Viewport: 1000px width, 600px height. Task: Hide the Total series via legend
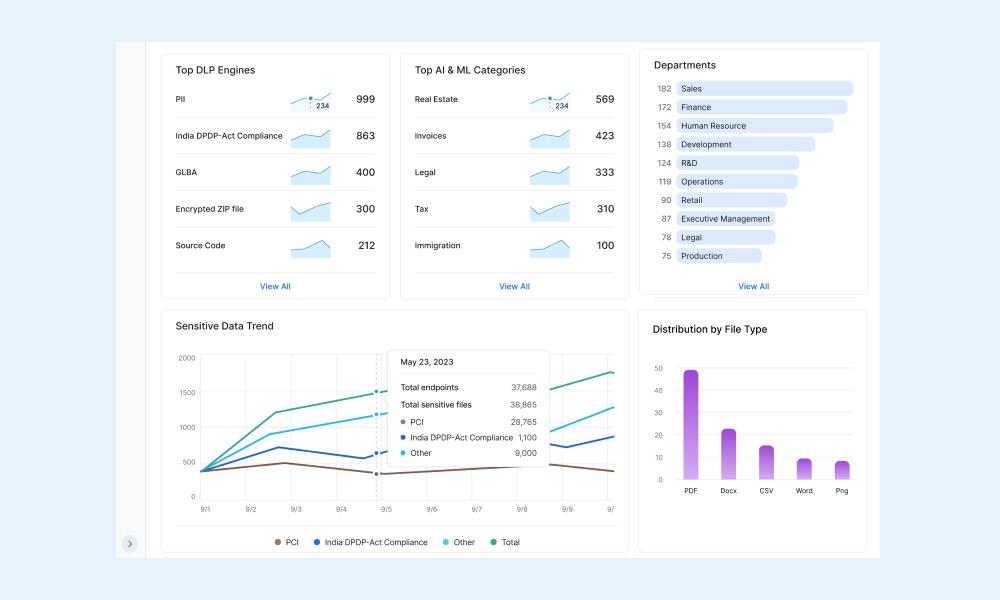tap(505, 542)
